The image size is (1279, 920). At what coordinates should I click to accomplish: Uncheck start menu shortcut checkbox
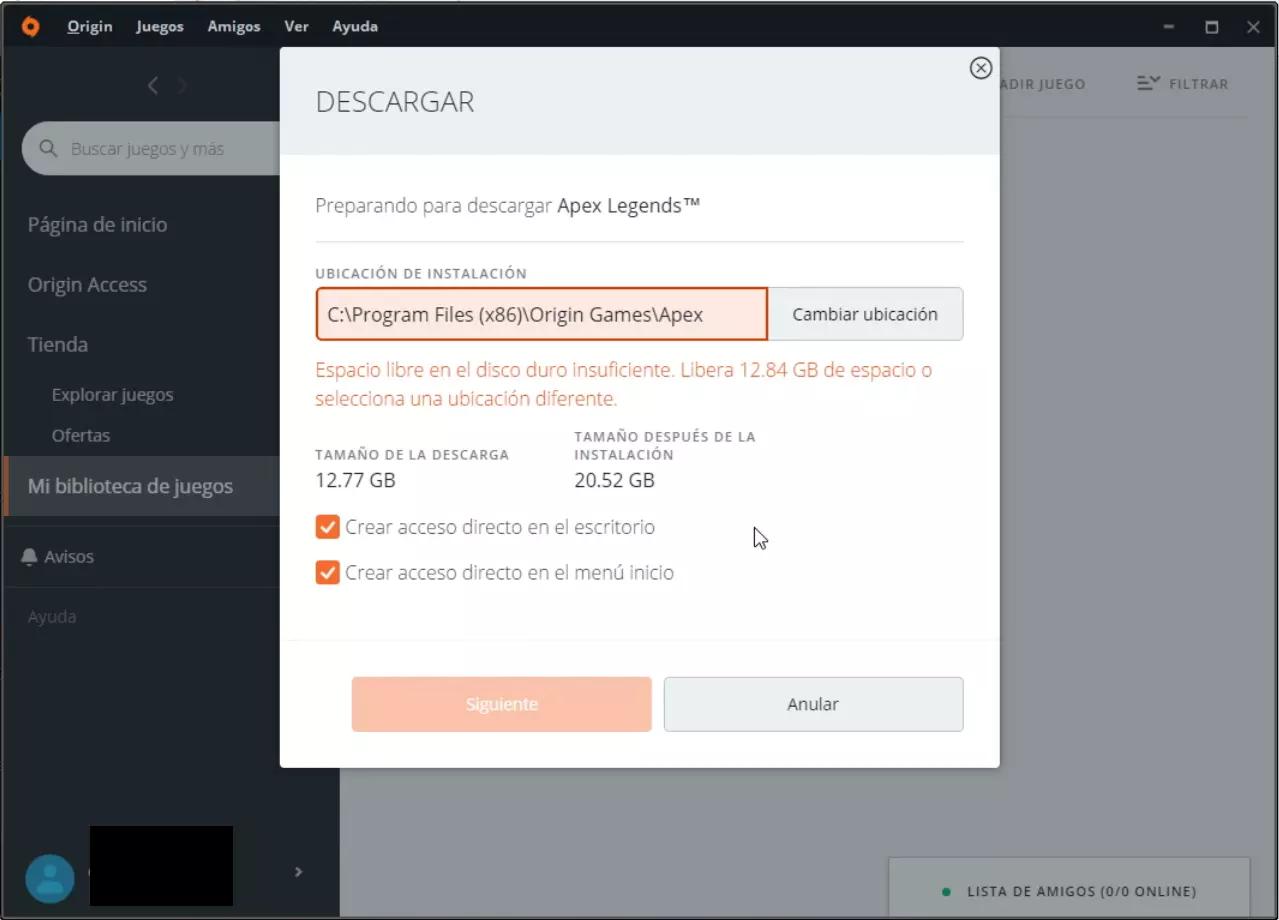[327, 573]
